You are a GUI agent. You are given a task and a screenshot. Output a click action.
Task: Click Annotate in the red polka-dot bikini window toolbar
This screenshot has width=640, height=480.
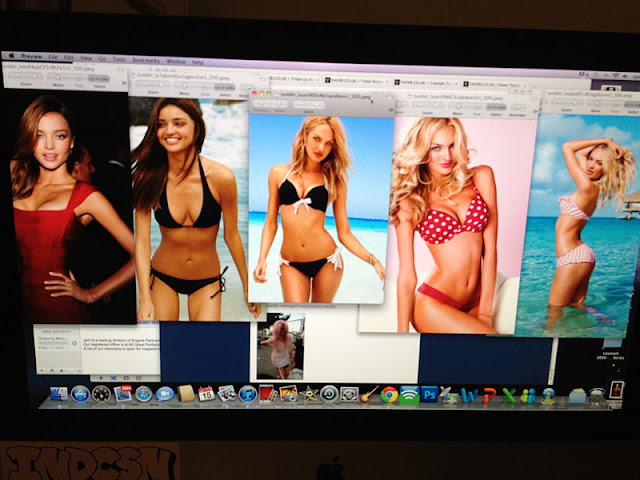click(x=518, y=111)
